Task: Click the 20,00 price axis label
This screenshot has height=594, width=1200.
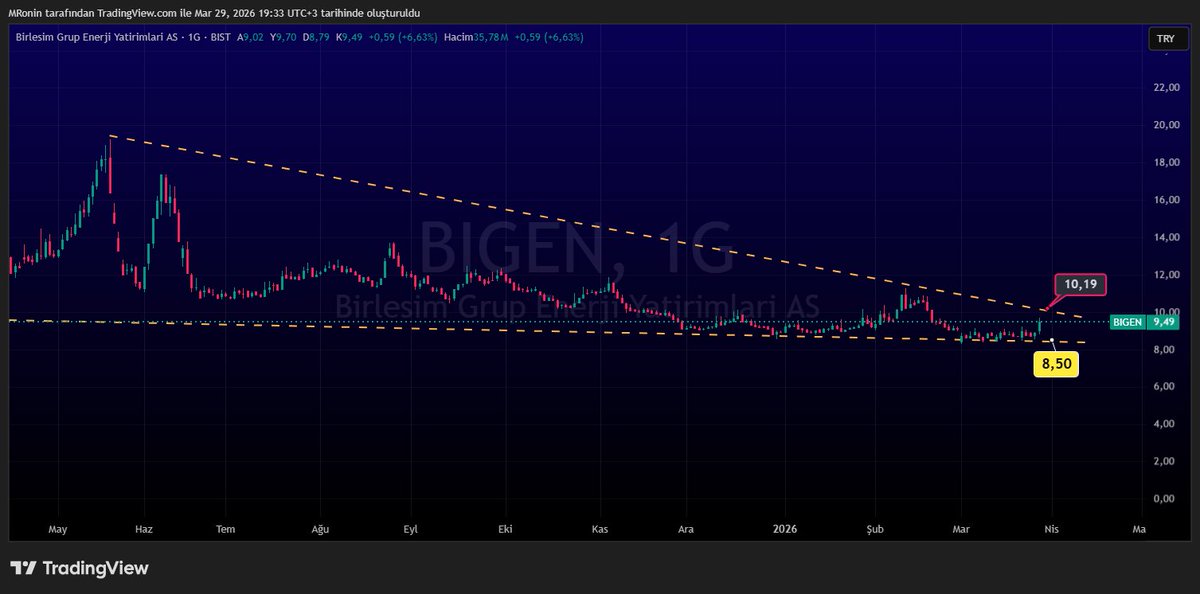Action: tap(1166, 125)
